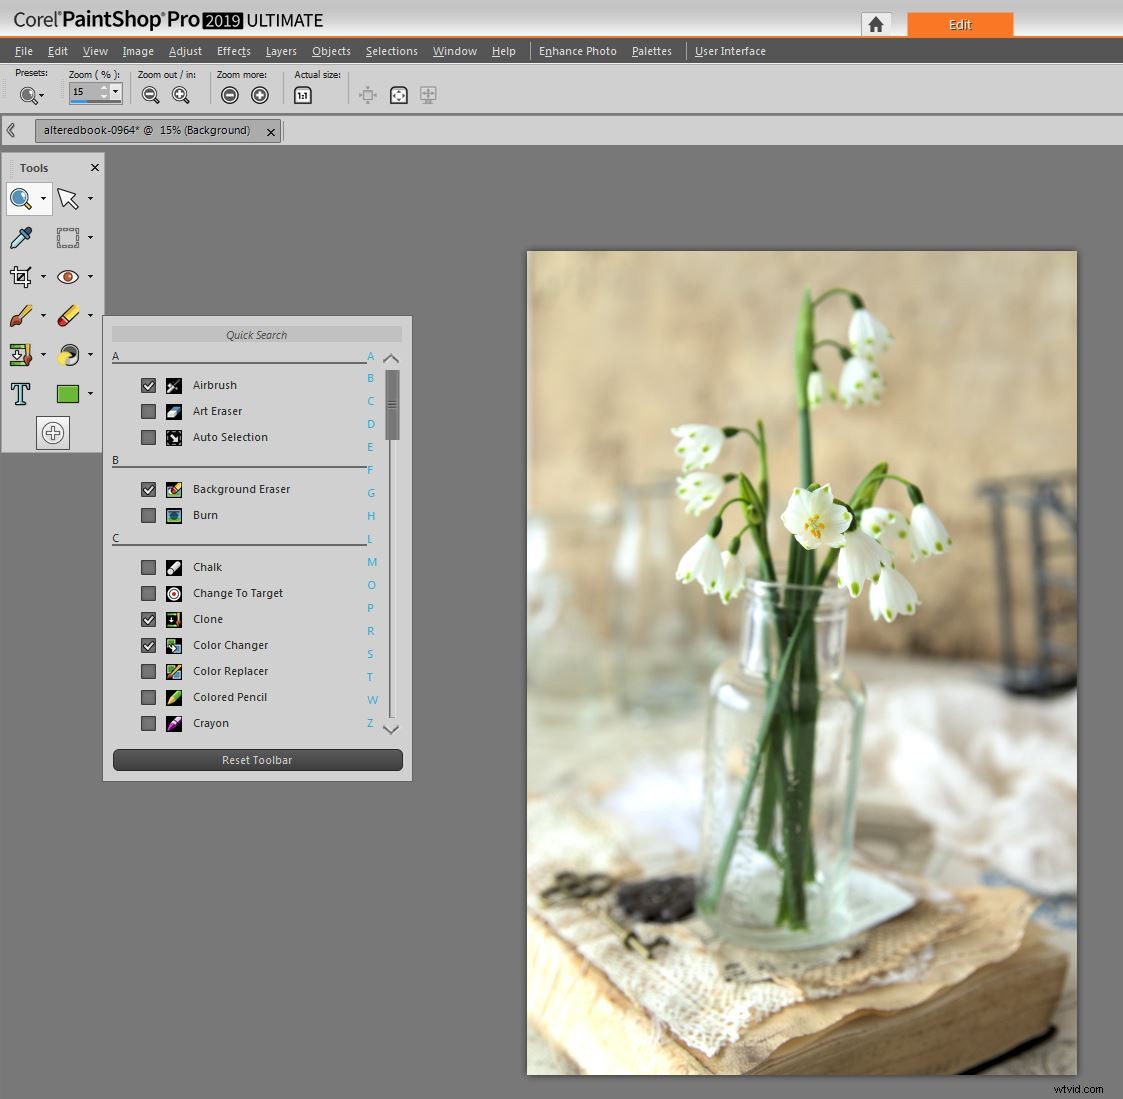Select the Pick tool arrow
The image size is (1123, 1099).
(66, 198)
